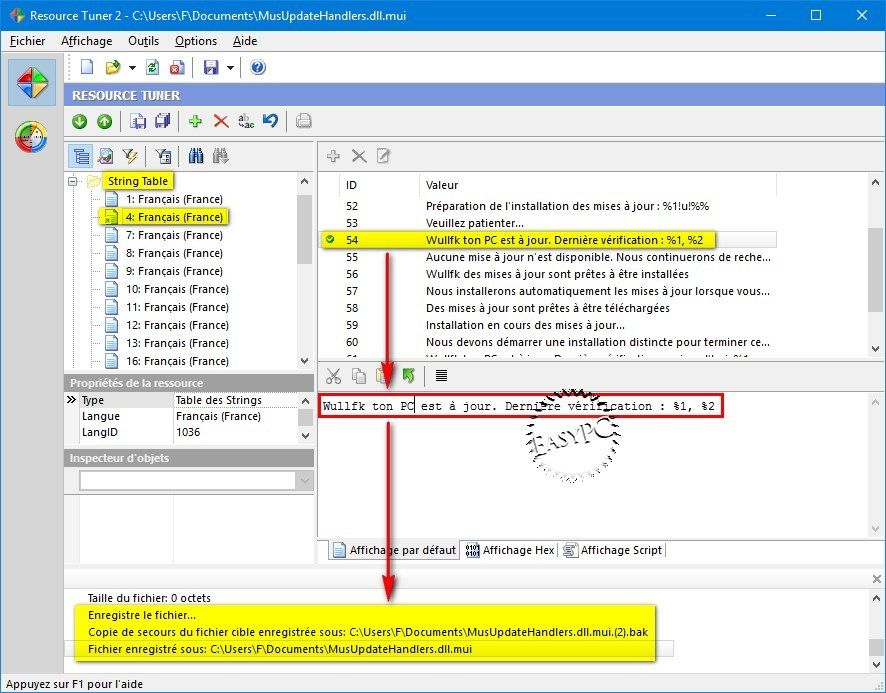Select tree item 8: Français (France)
886x693 pixels.
[x=174, y=253]
